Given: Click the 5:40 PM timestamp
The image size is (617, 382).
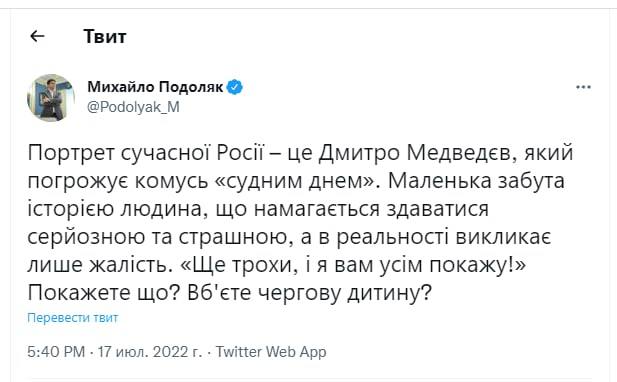Looking at the screenshot, I should click(56, 352).
